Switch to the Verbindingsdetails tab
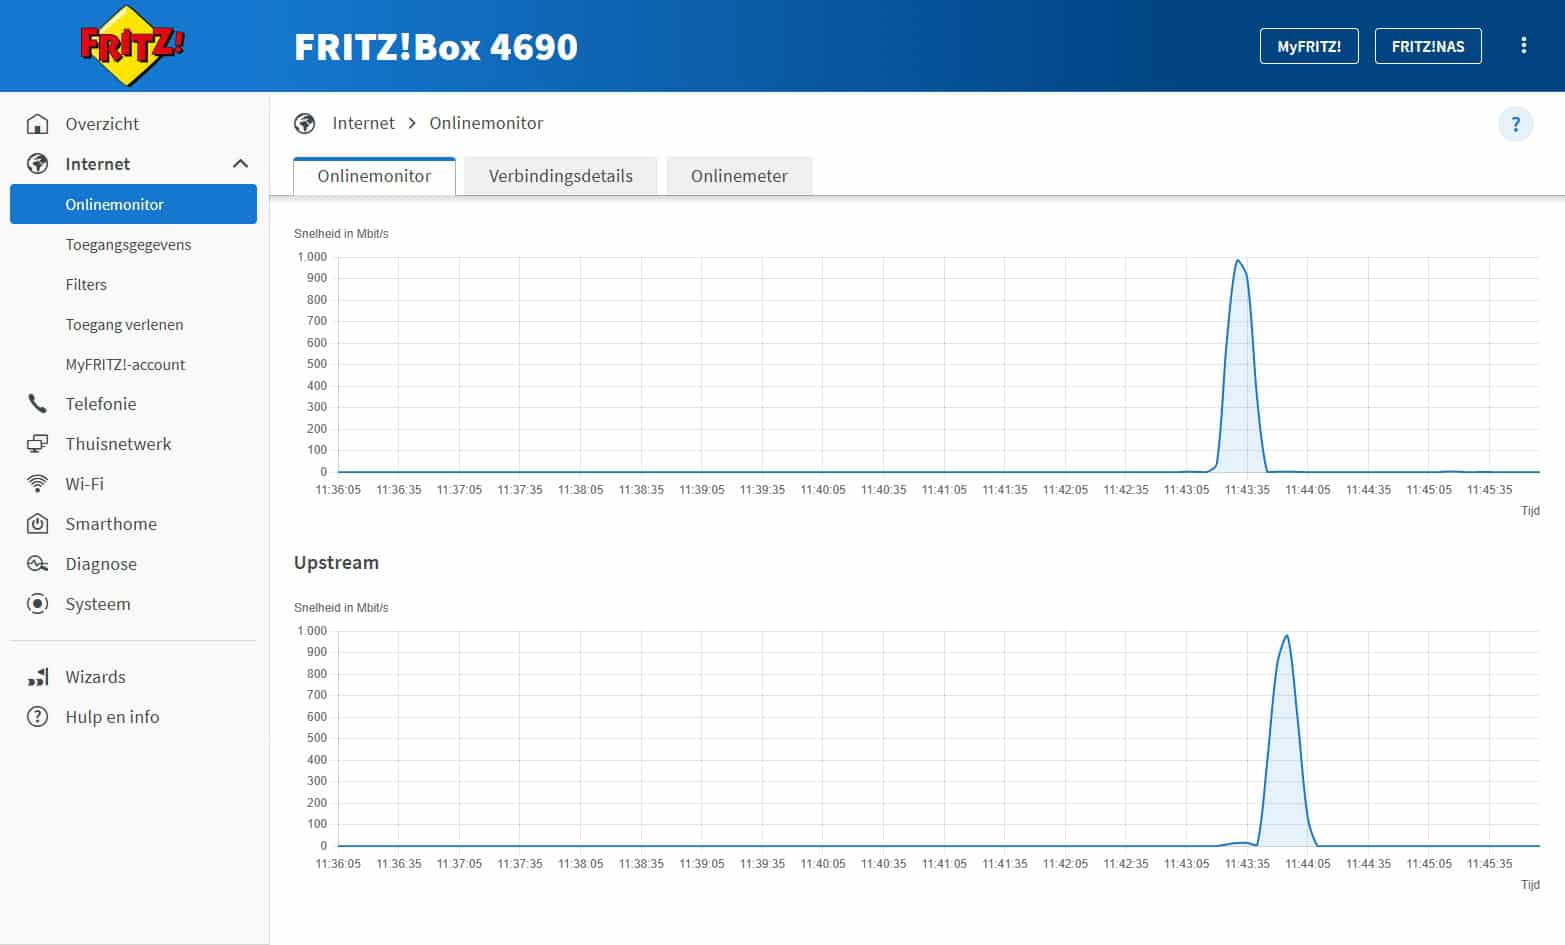The height and width of the screenshot is (945, 1565). (x=560, y=176)
